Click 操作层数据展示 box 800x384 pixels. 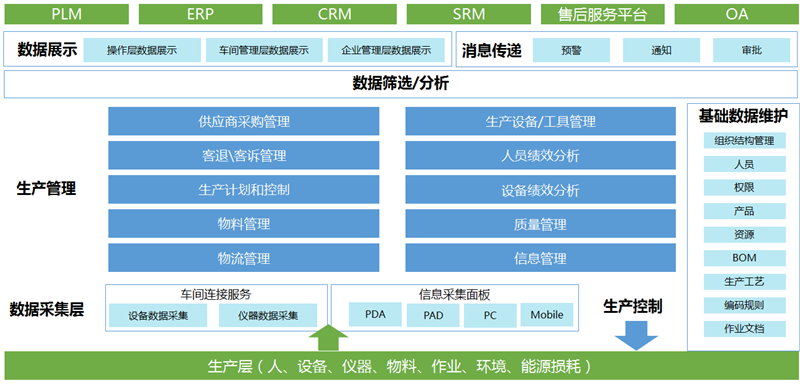click(x=142, y=50)
